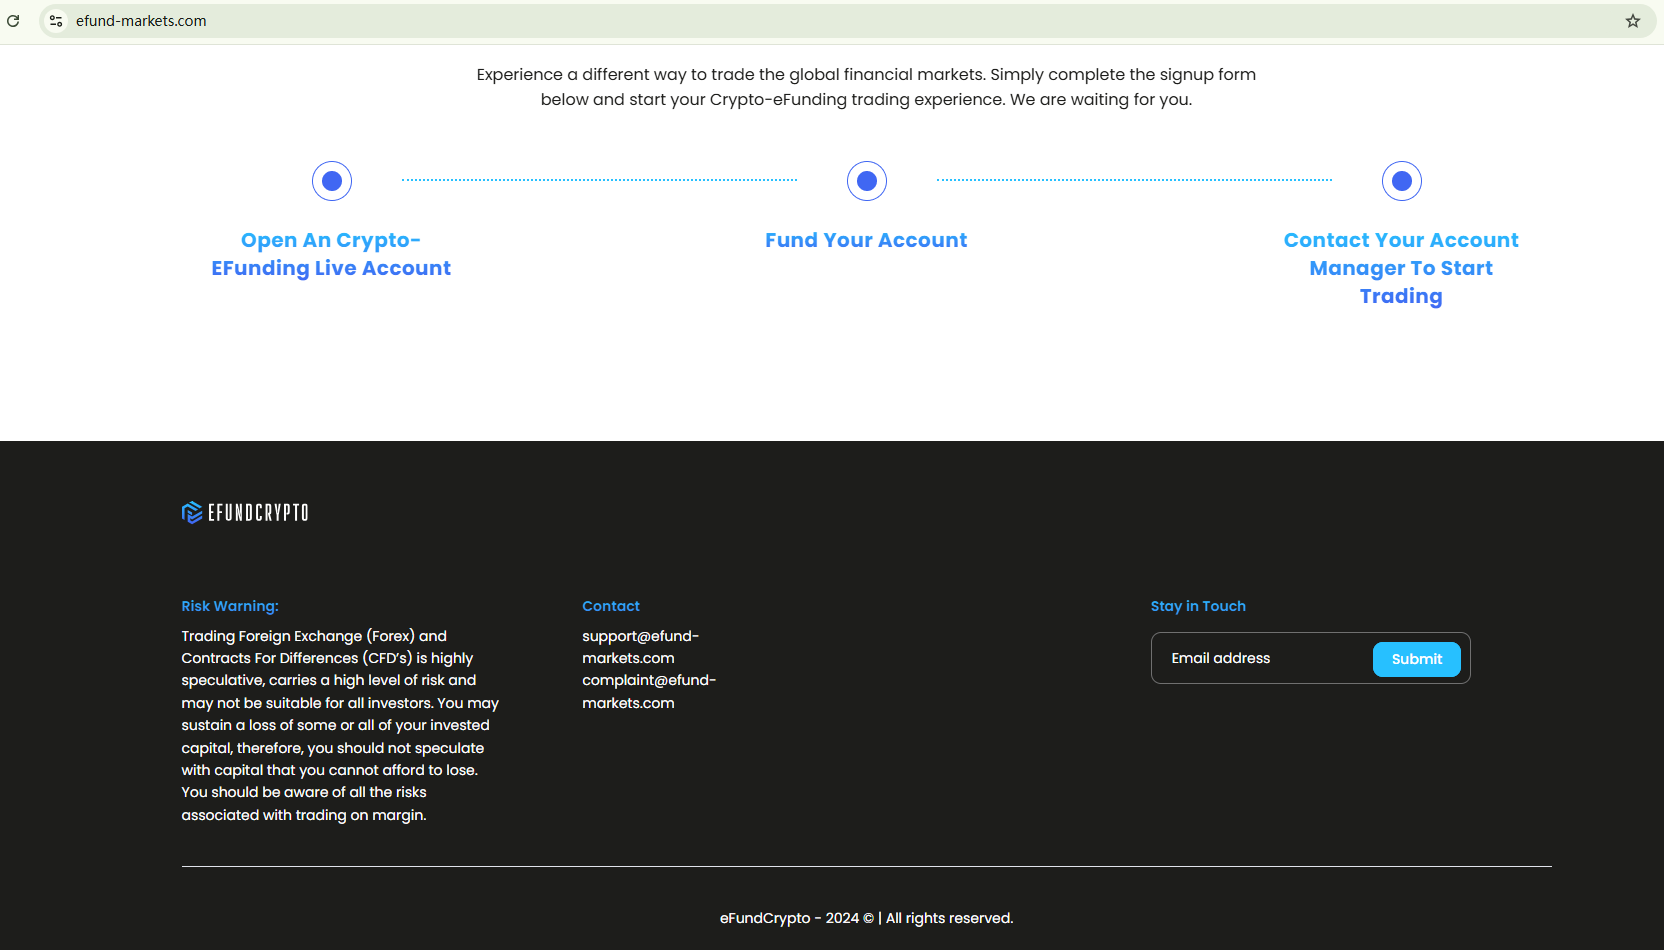The width and height of the screenshot is (1664, 950).
Task: Click the dotted line between first two steps
Action: [x=599, y=180]
